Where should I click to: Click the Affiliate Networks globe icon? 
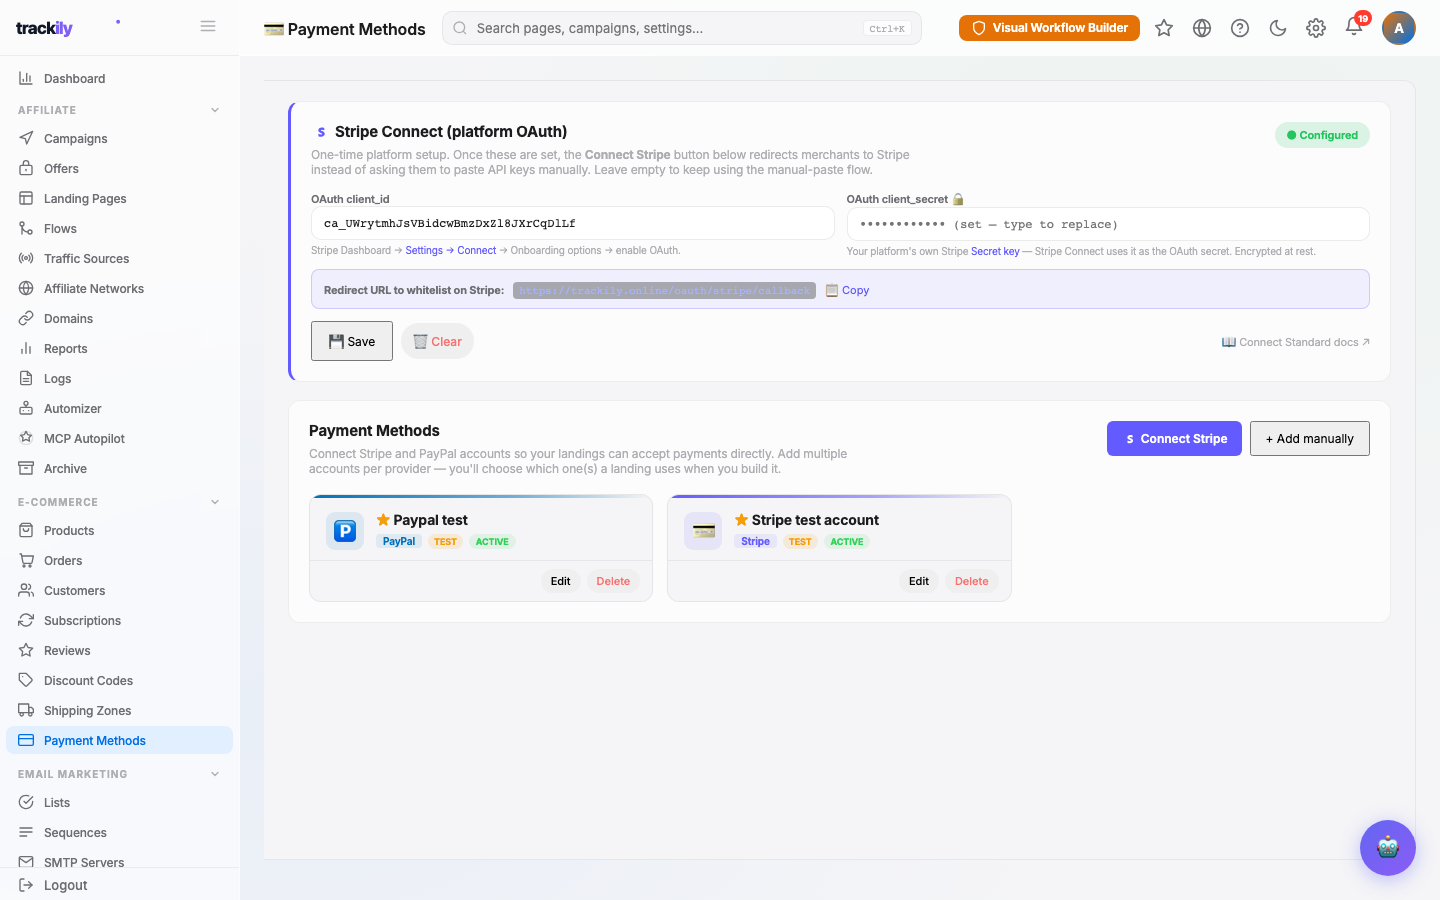26,288
